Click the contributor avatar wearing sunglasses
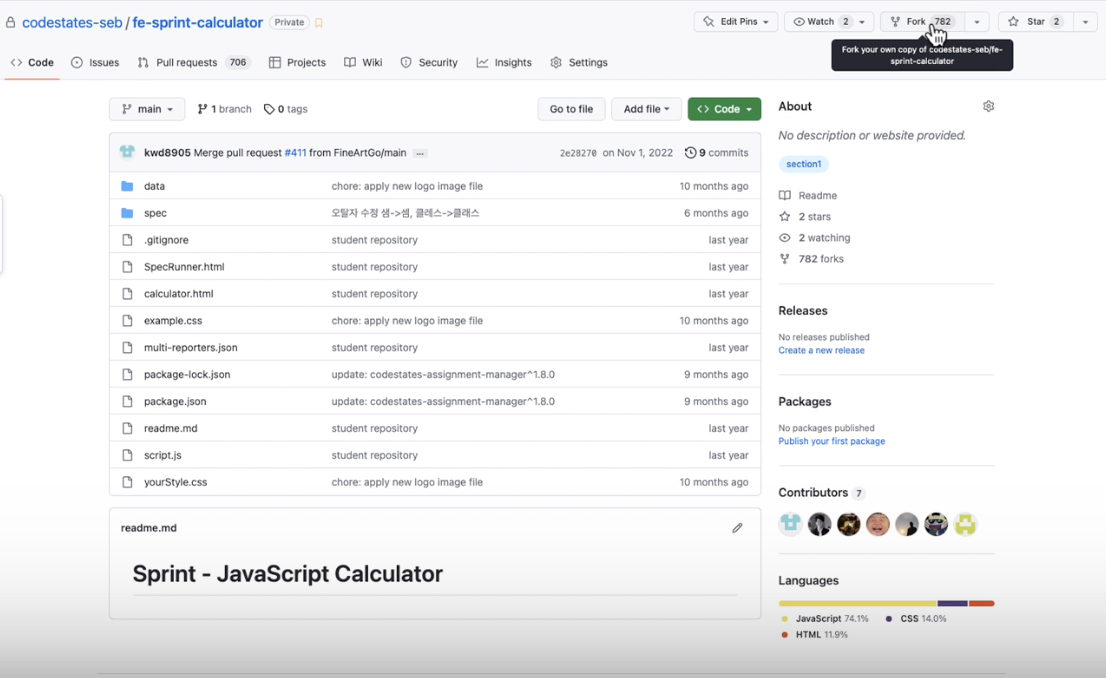This screenshot has width=1106, height=678. [936, 523]
